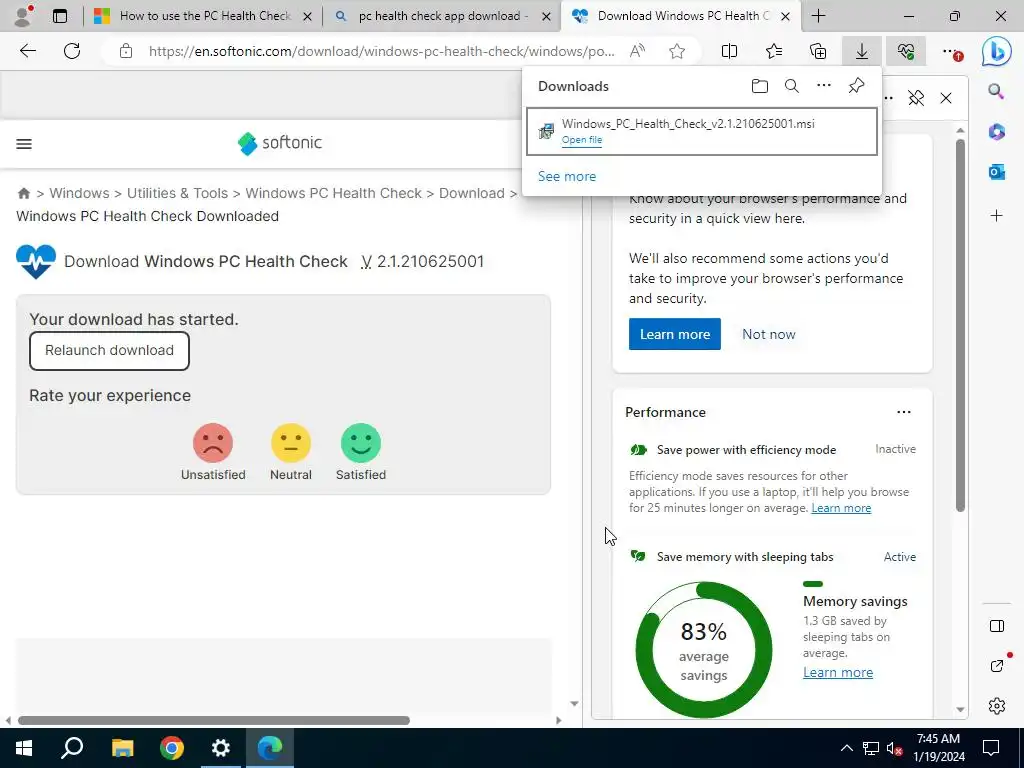Open the Collections icon
1024x768 pixels.
[818, 51]
